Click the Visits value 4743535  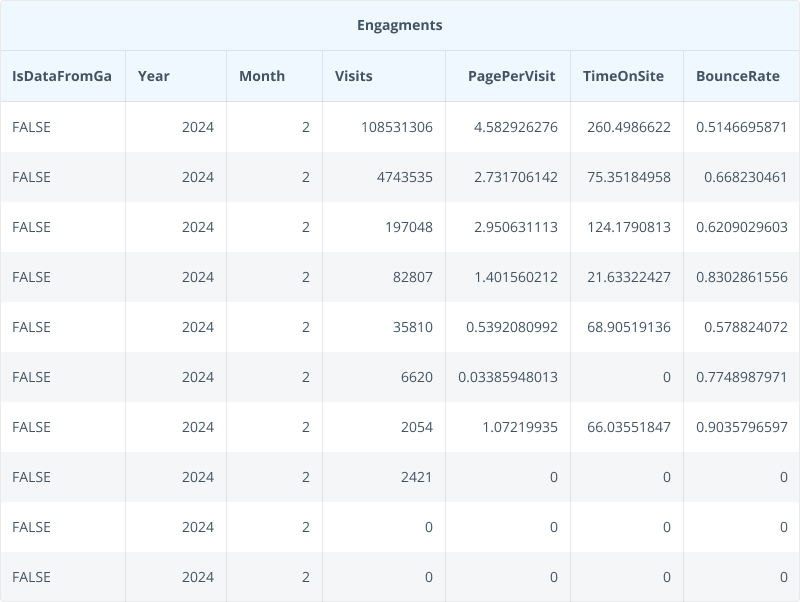(405, 177)
